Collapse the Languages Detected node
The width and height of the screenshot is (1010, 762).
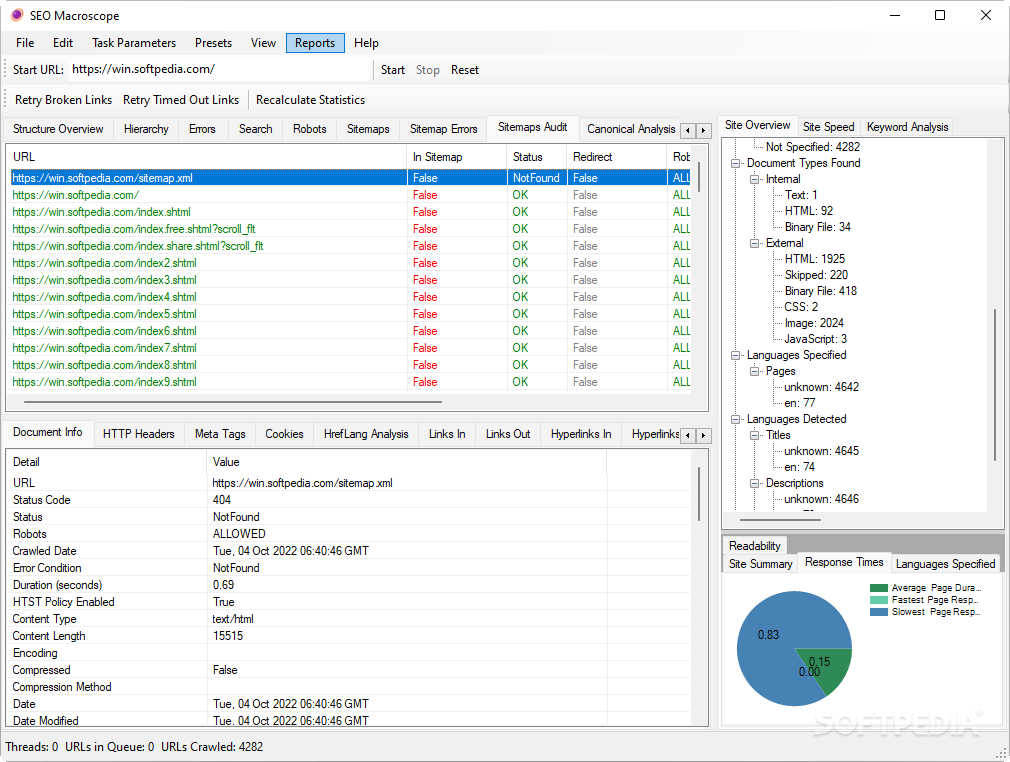click(x=735, y=419)
